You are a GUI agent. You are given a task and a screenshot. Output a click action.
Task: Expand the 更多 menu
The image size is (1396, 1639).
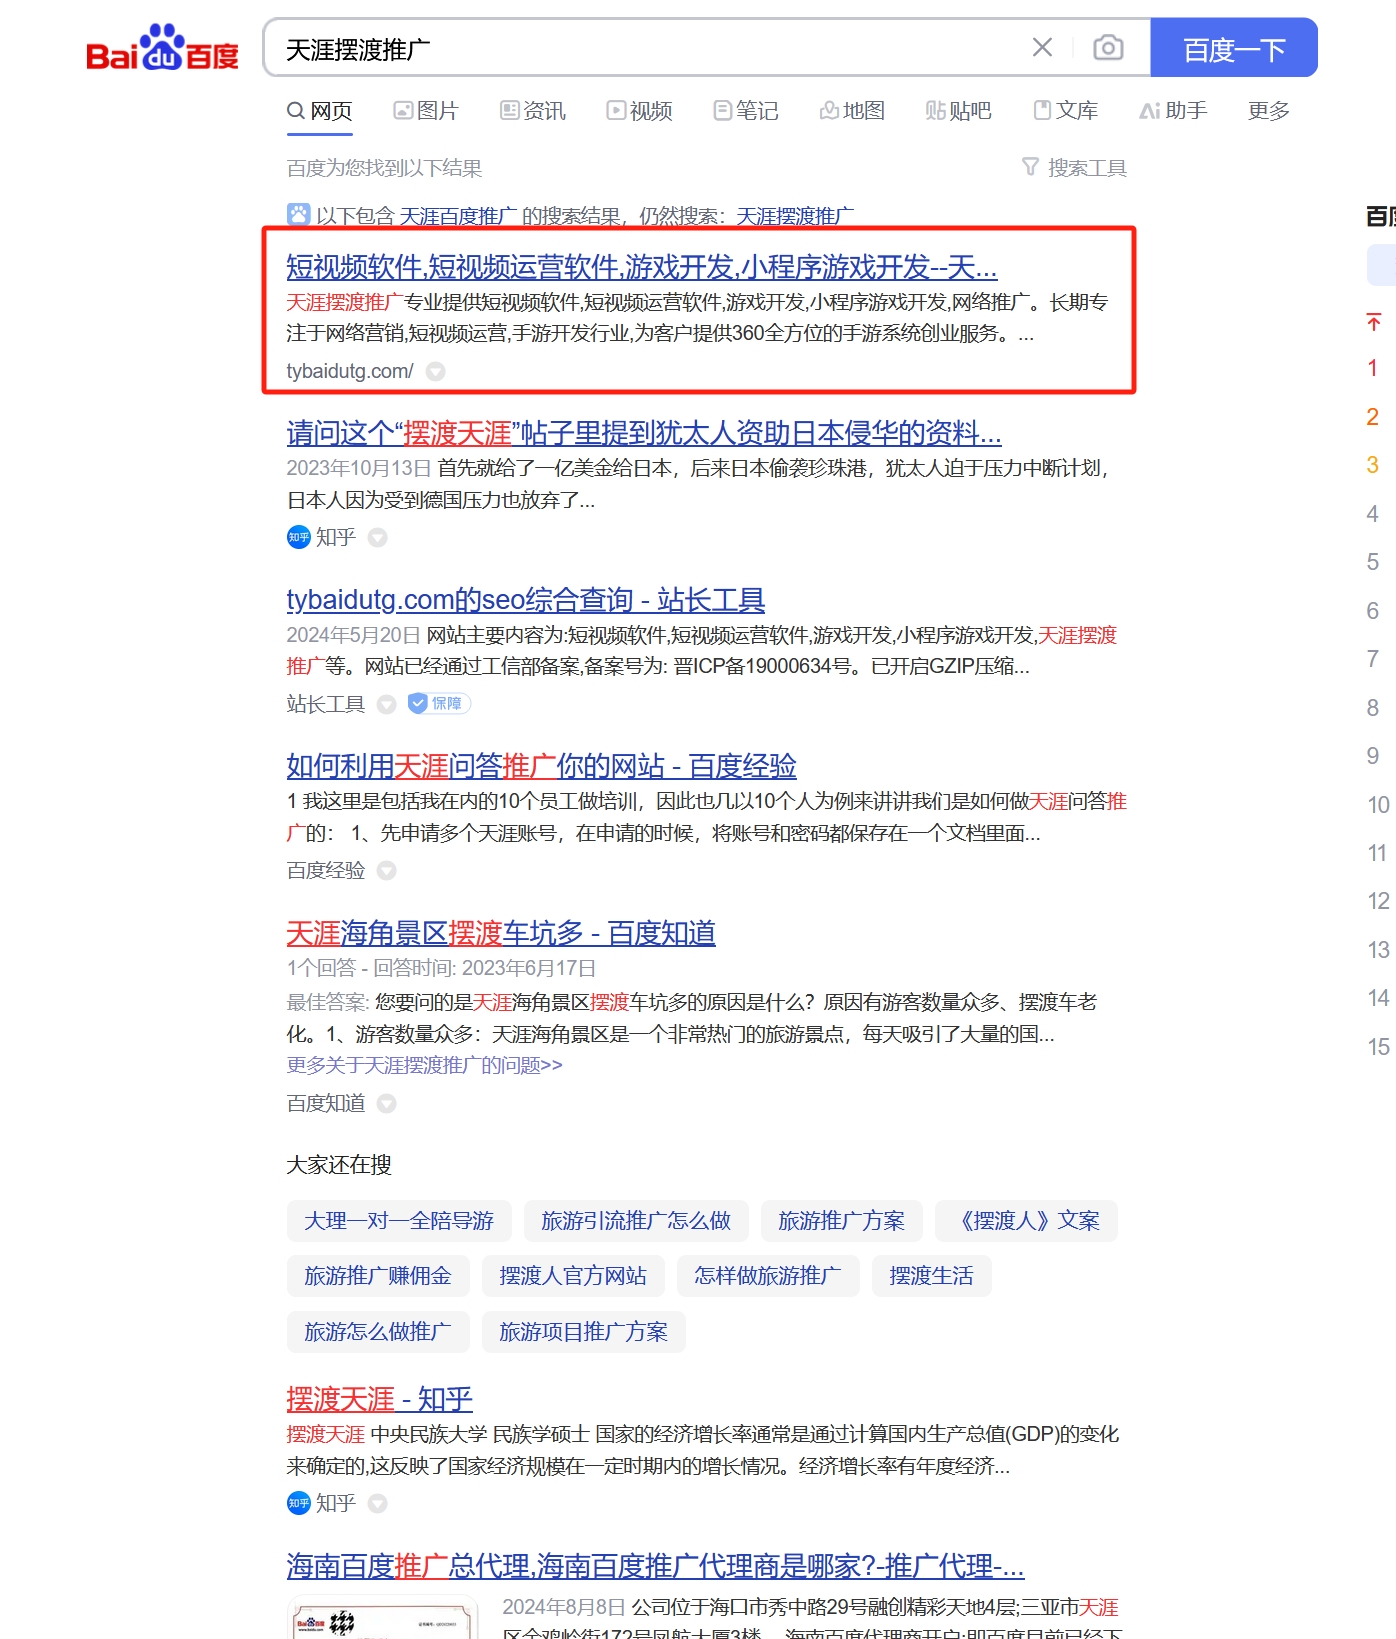click(x=1269, y=110)
